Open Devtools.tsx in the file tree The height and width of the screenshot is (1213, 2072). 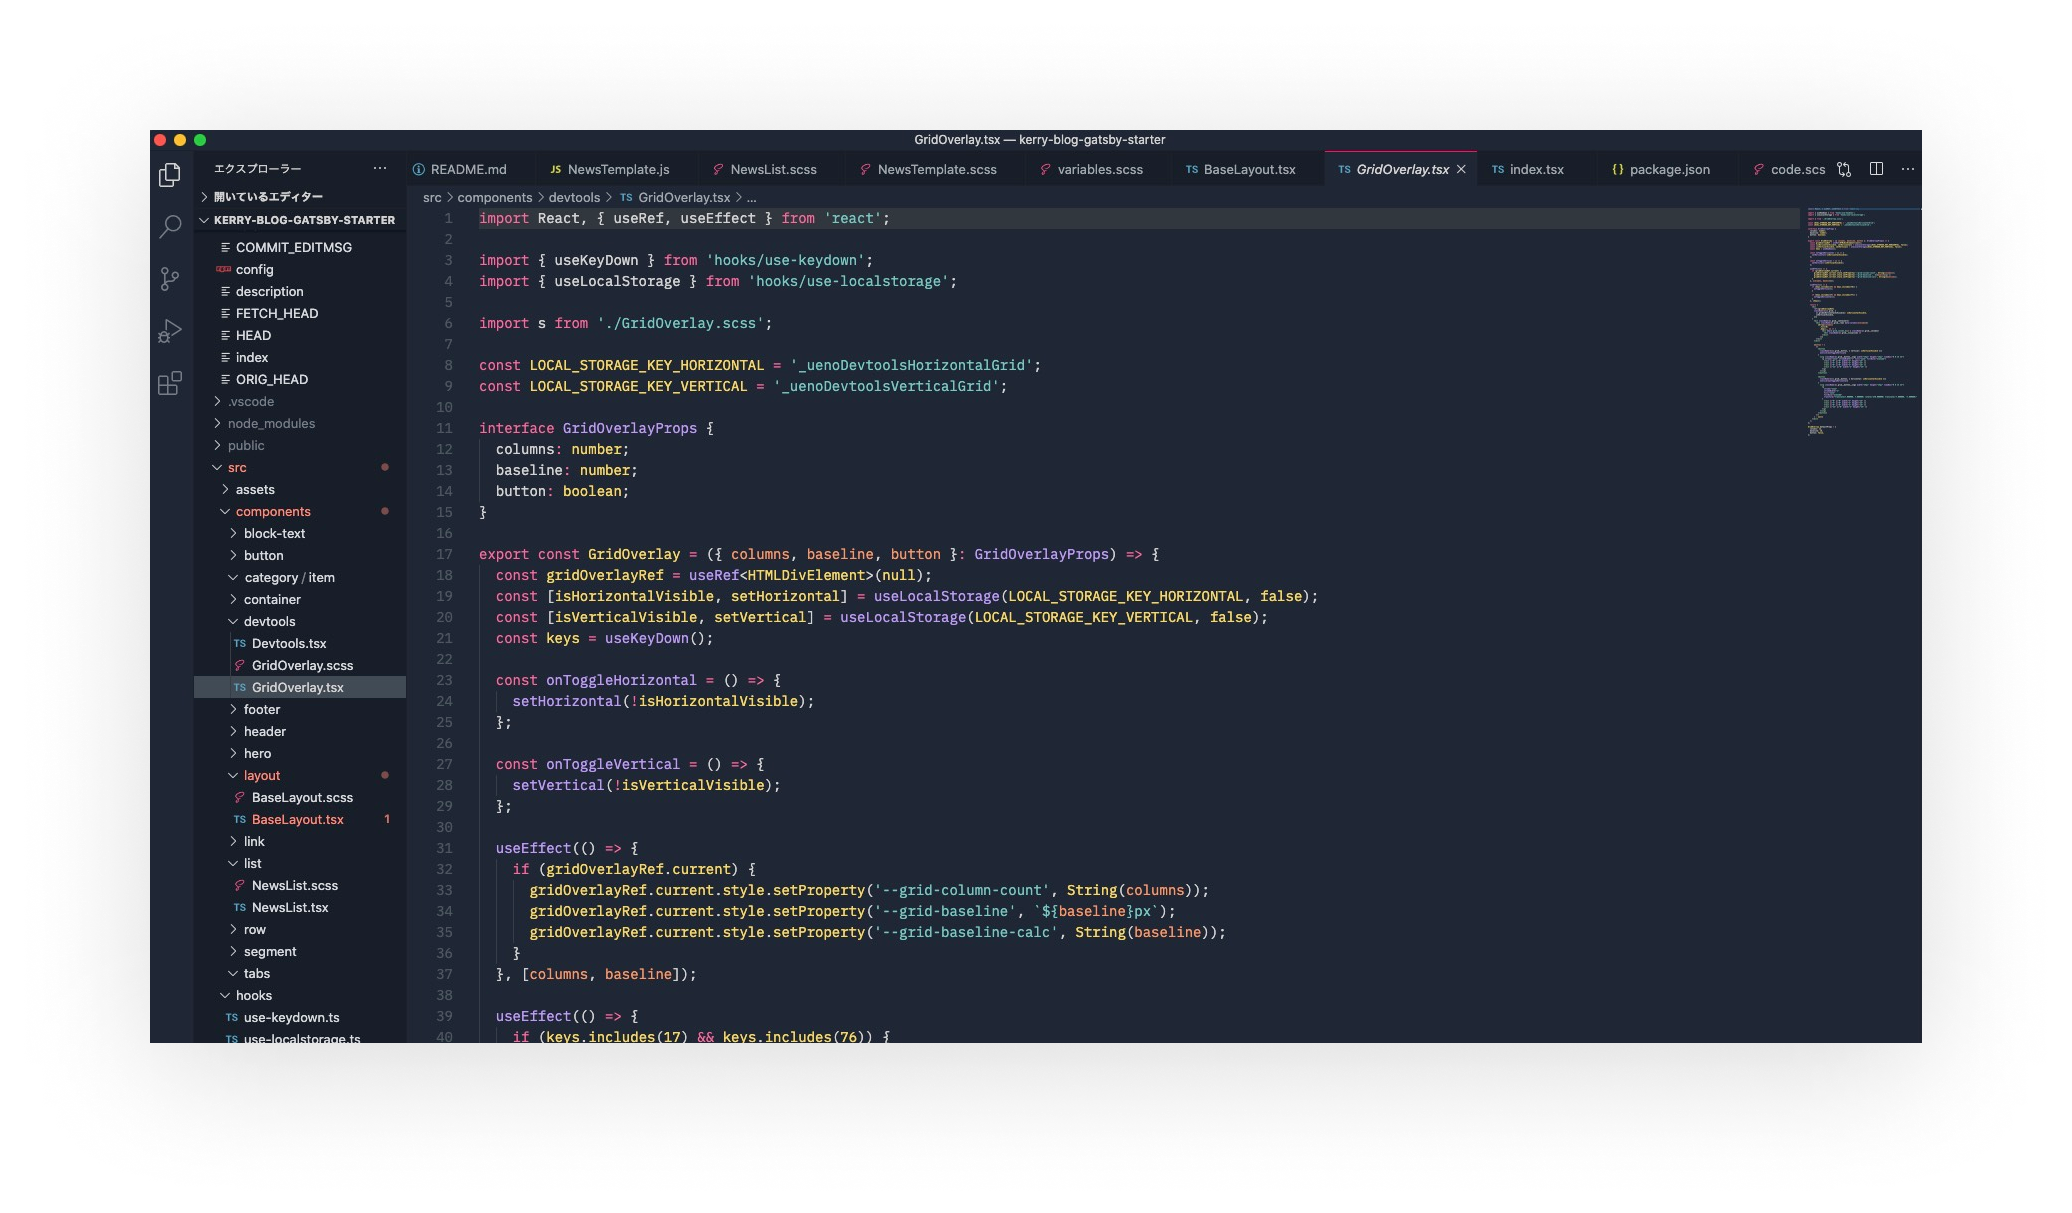tap(288, 644)
